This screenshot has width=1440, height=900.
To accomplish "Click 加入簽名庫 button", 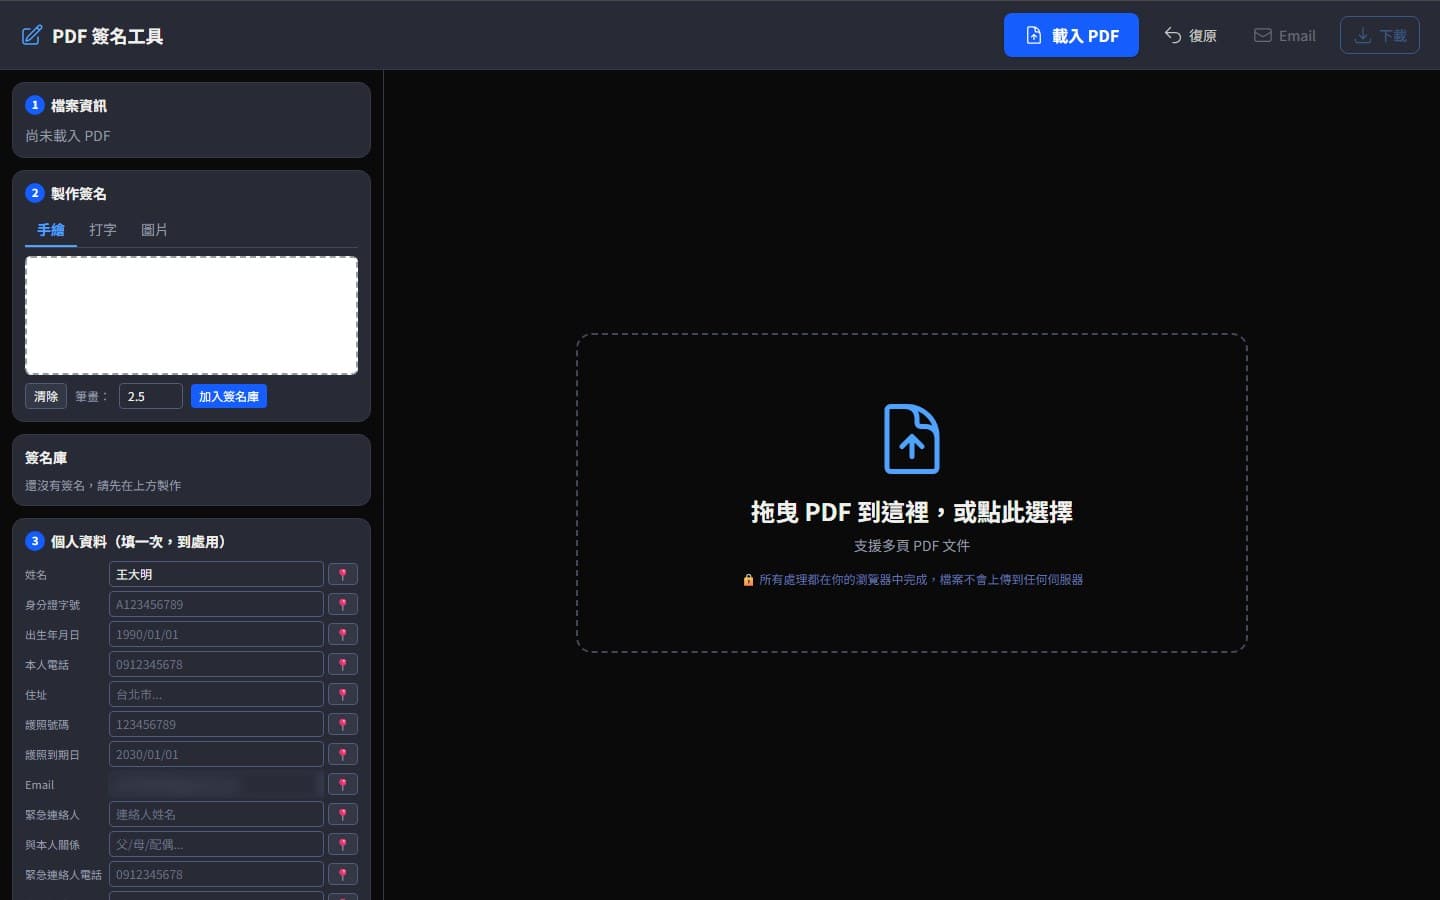I will 229,396.
